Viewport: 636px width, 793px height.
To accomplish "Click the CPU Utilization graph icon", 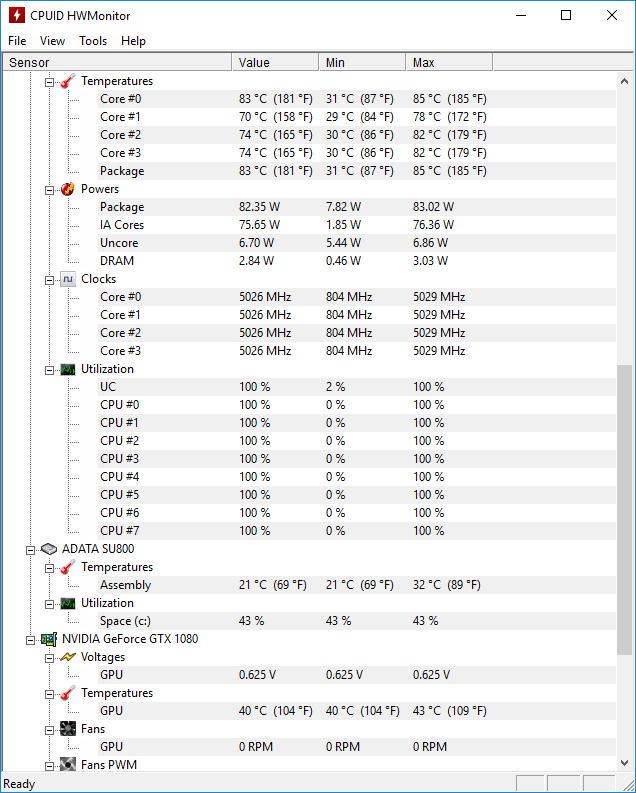I will 68,369.
